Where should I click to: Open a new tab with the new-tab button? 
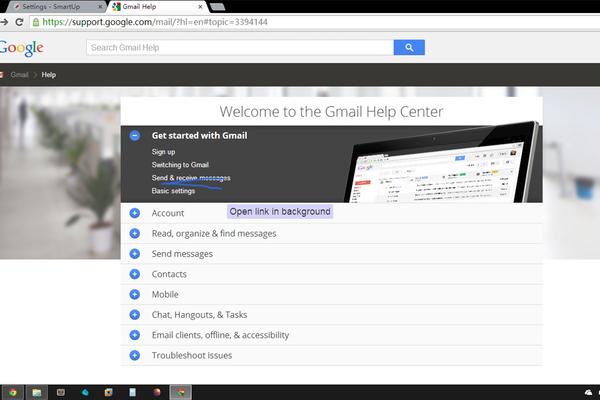[x=218, y=7]
